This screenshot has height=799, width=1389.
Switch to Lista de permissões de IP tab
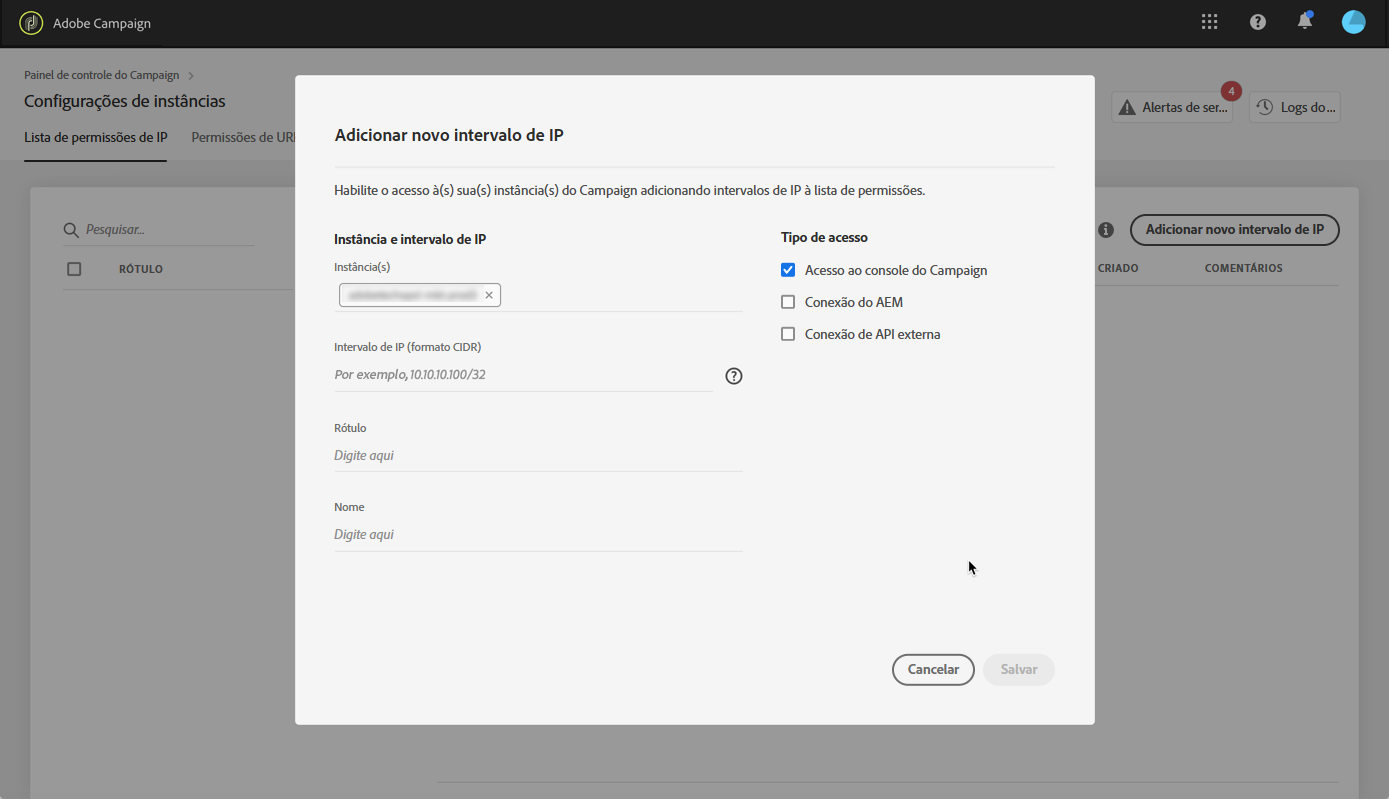click(x=95, y=137)
